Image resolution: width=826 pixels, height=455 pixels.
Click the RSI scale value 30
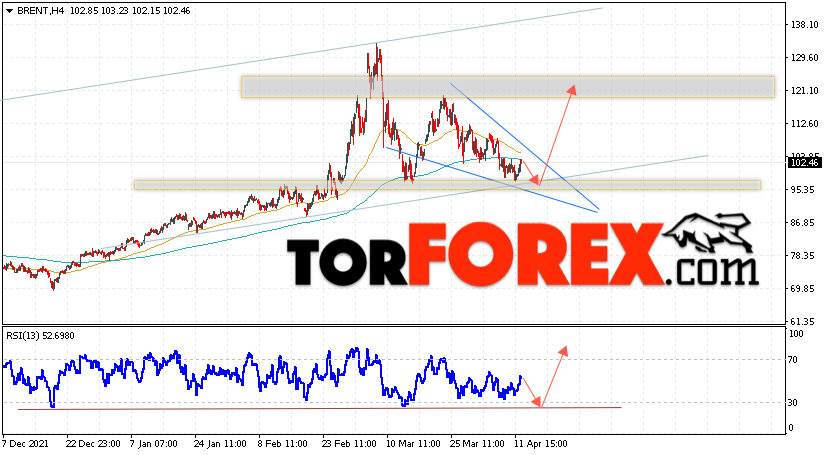[x=793, y=403]
